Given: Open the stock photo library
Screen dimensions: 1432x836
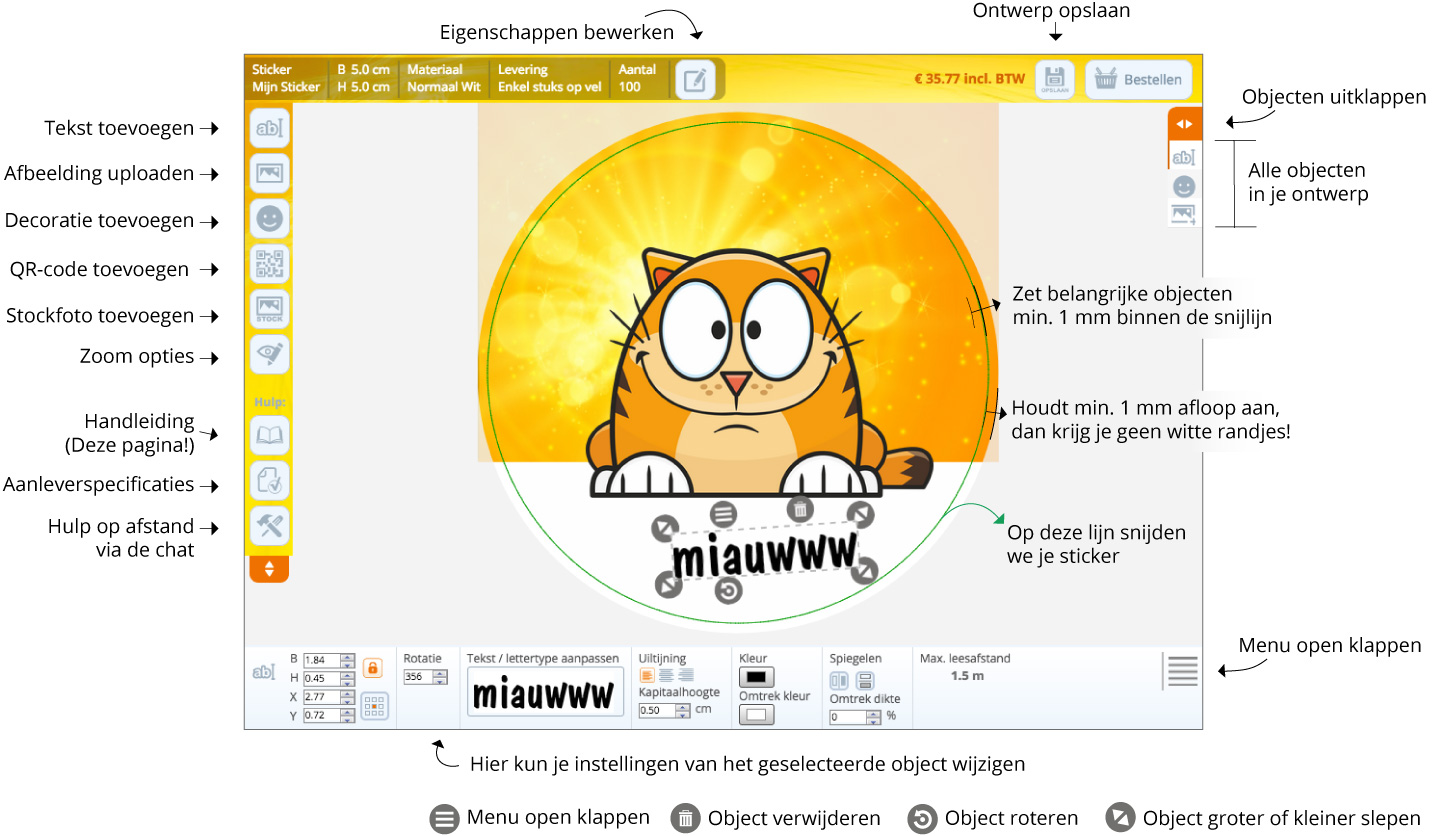Looking at the screenshot, I should point(269,310).
